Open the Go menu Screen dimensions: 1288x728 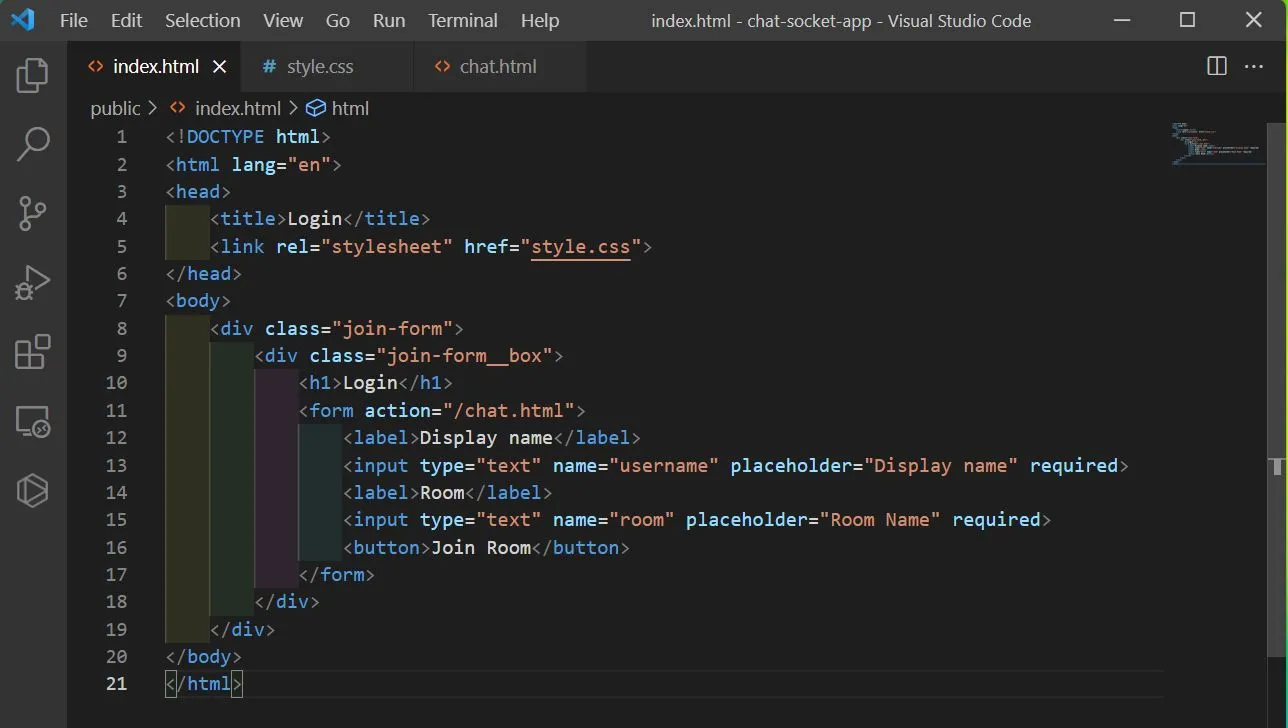pos(338,20)
